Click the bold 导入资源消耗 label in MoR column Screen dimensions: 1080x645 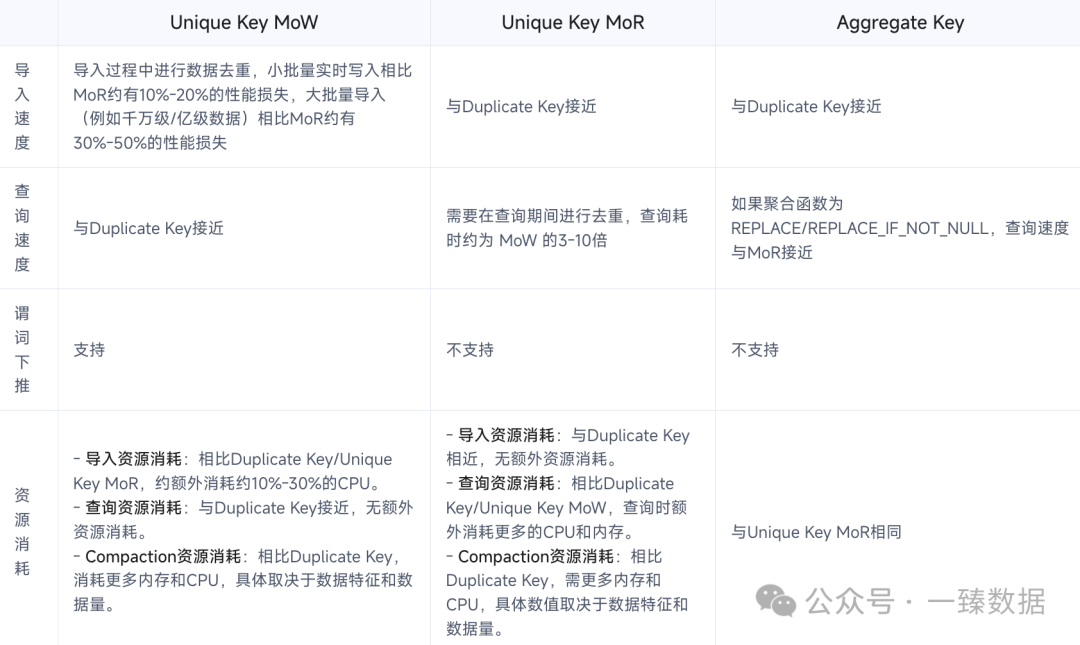coord(506,435)
